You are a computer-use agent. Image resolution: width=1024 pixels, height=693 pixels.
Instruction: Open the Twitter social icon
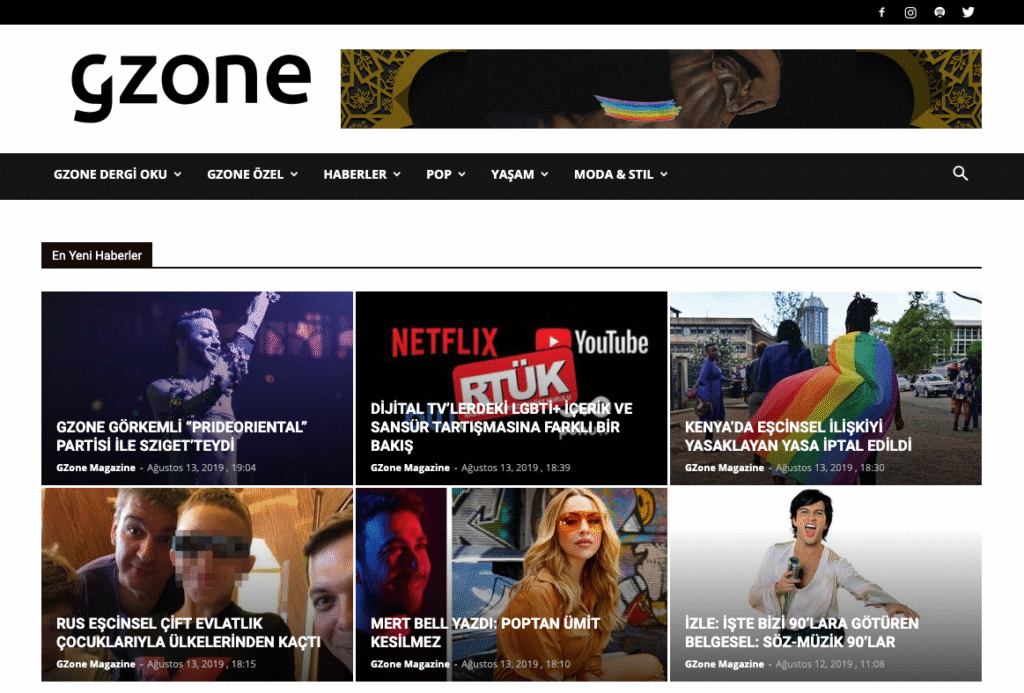968,12
